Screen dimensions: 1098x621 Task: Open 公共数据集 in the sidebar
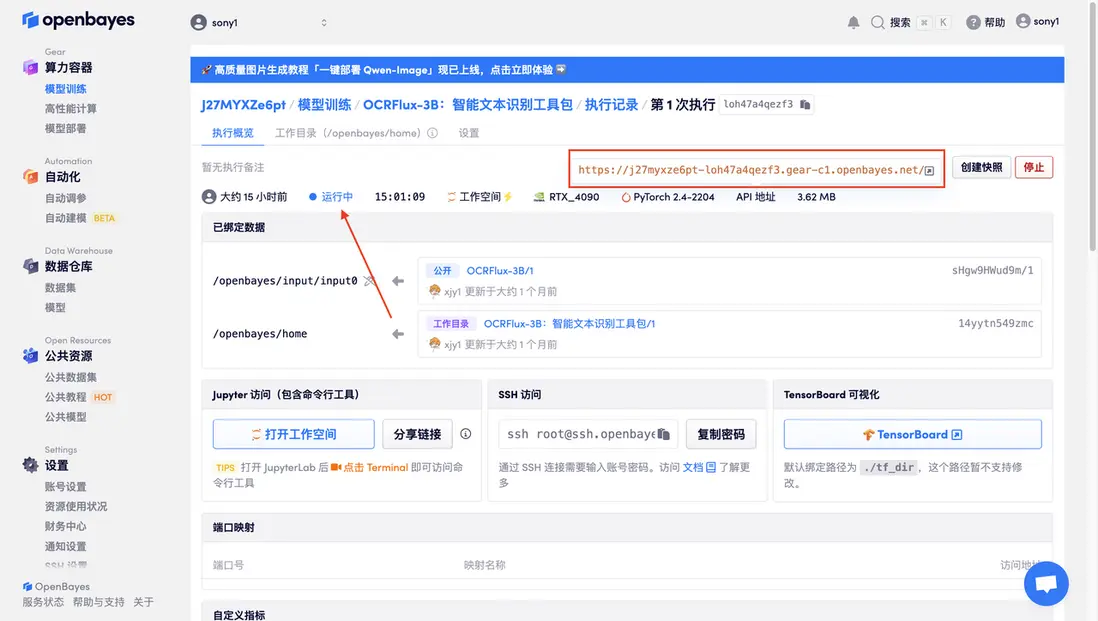click(x=71, y=377)
